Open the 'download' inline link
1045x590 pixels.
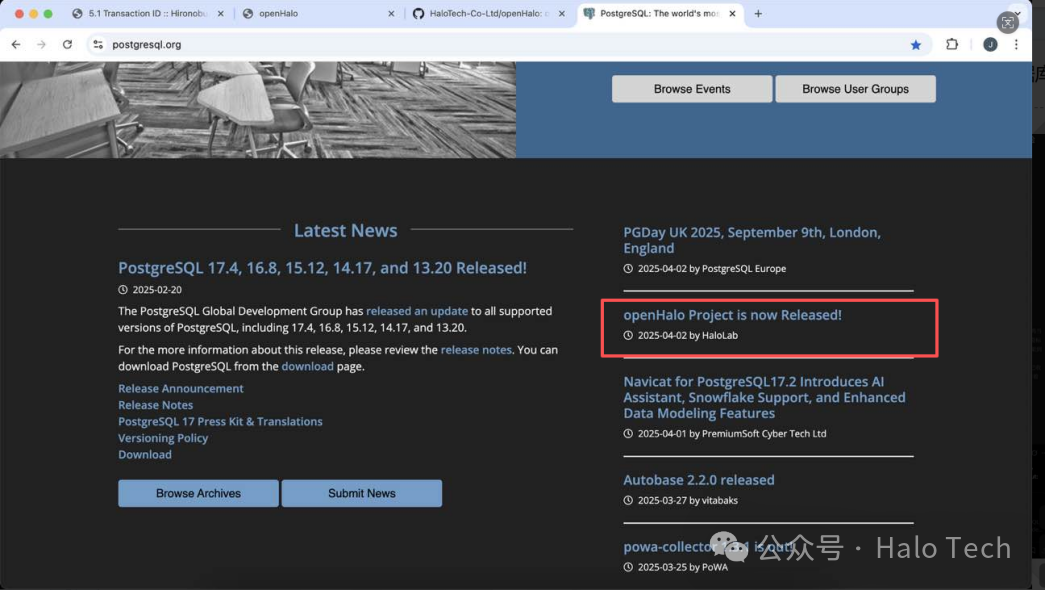307,367
